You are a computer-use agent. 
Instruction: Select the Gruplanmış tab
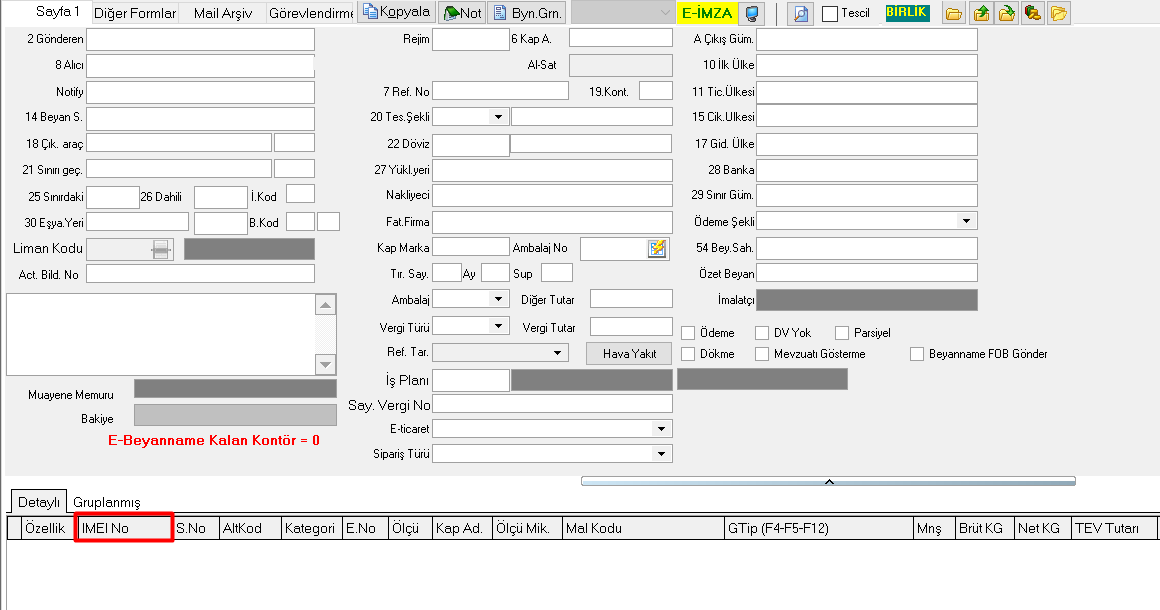click(107, 502)
